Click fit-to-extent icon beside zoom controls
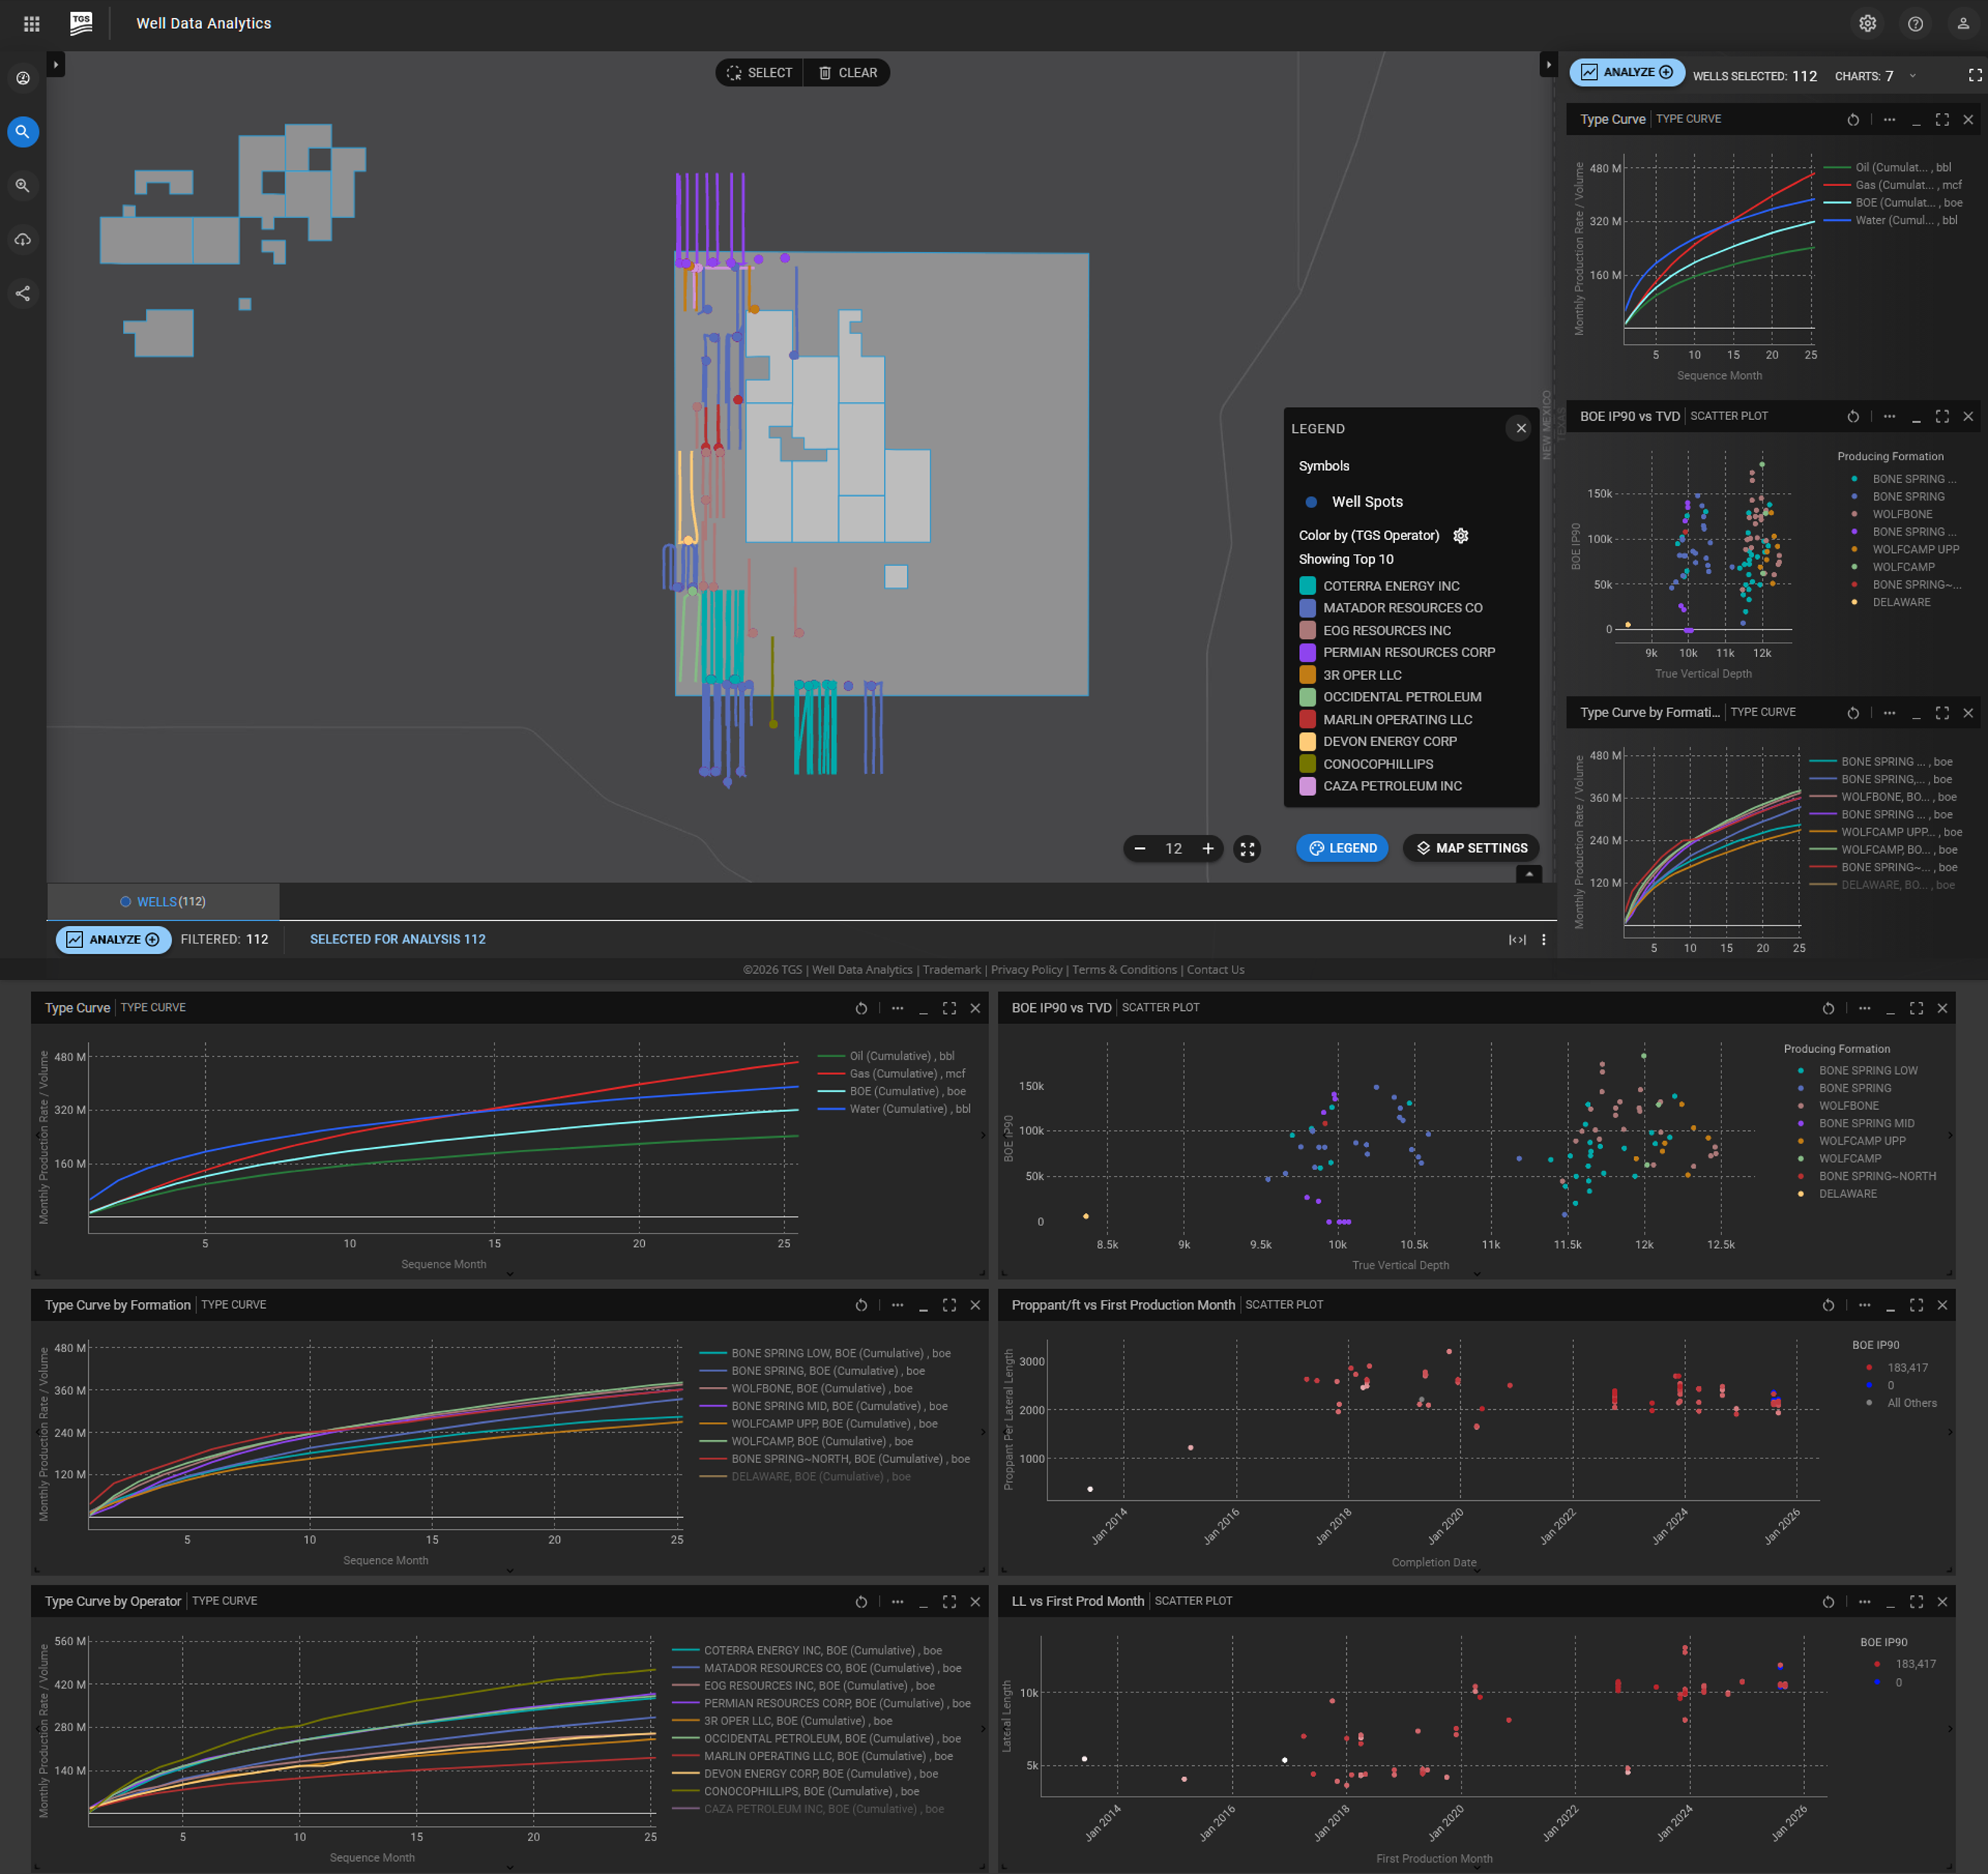Image resolution: width=1988 pixels, height=1874 pixels. pos(1247,849)
